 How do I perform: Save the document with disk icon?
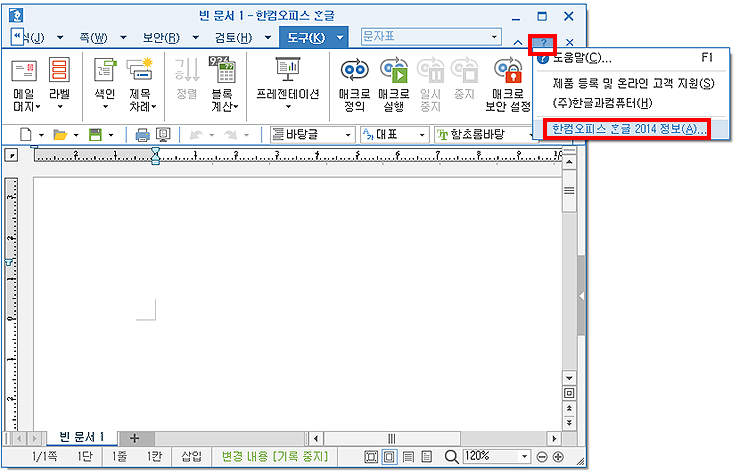pos(96,135)
